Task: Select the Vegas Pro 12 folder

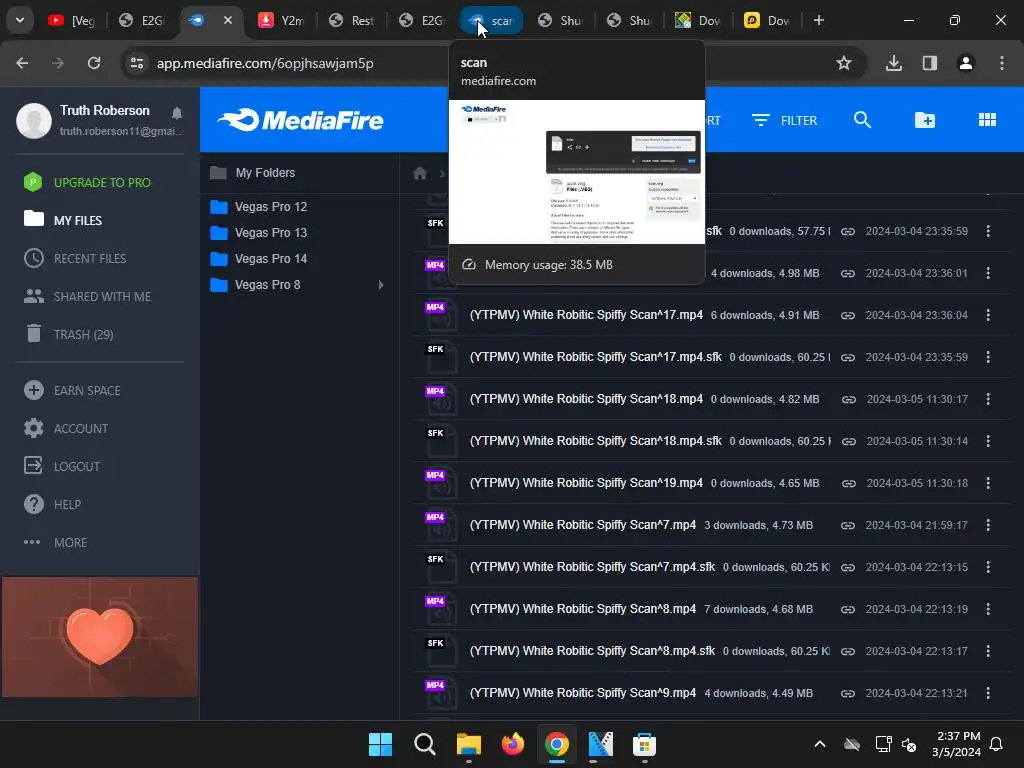Action: 259,206
